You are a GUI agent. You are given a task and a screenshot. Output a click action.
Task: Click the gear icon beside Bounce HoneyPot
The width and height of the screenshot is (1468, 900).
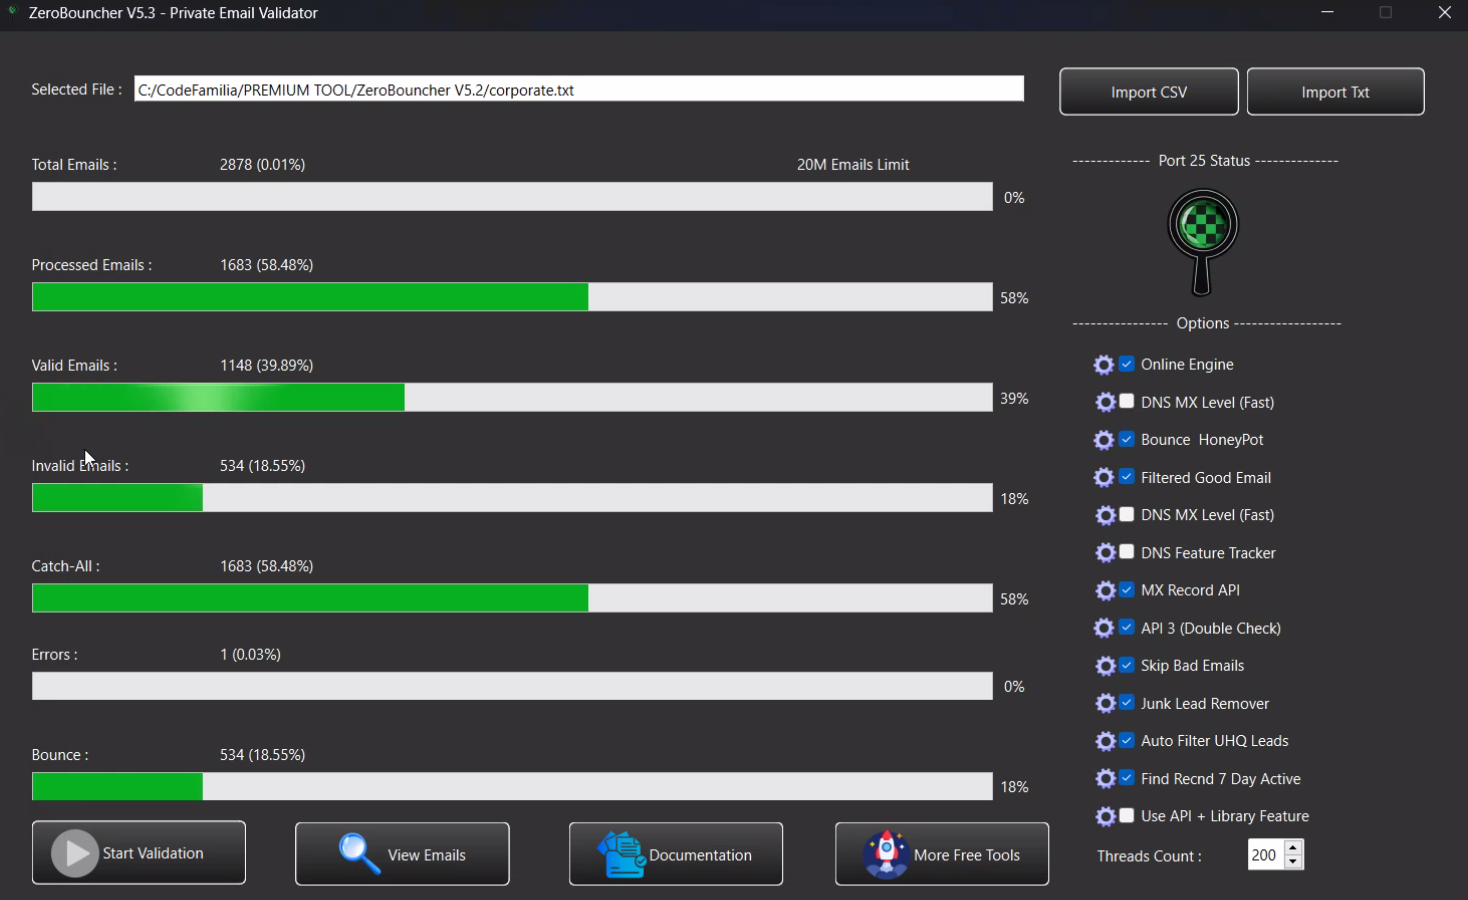click(x=1104, y=440)
